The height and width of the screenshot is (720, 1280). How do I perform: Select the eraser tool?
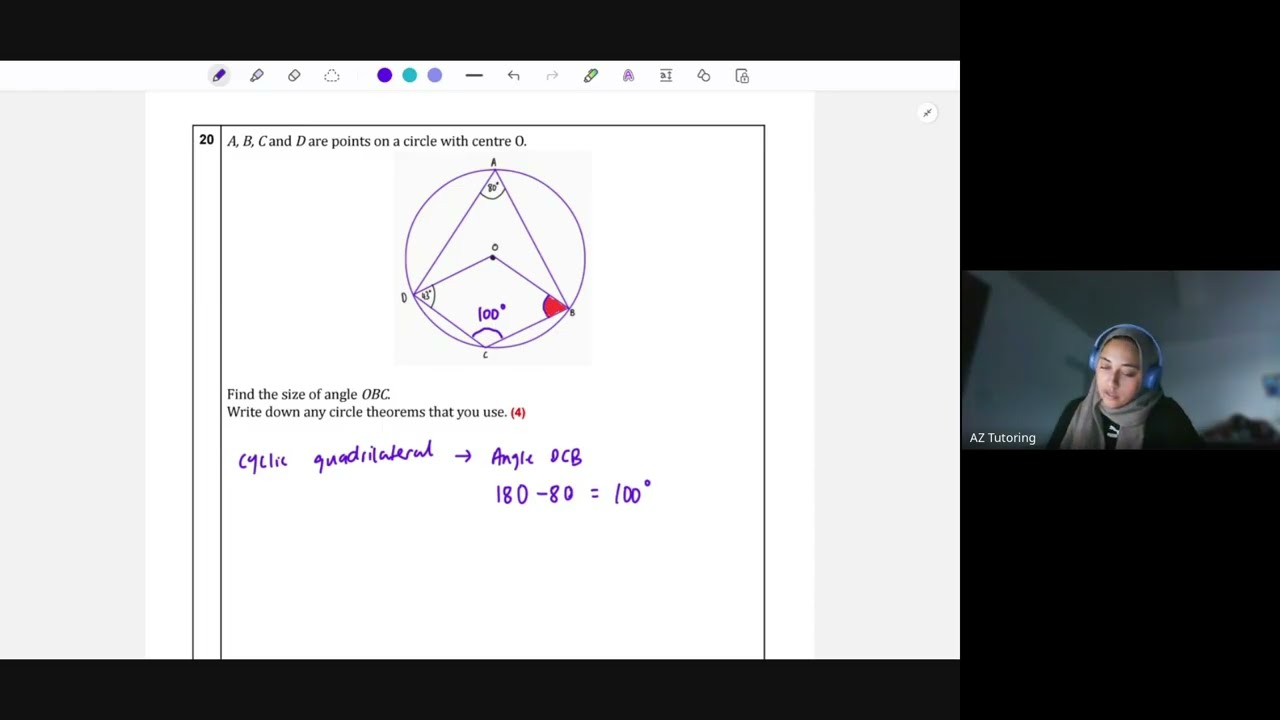pyautogui.click(x=294, y=76)
